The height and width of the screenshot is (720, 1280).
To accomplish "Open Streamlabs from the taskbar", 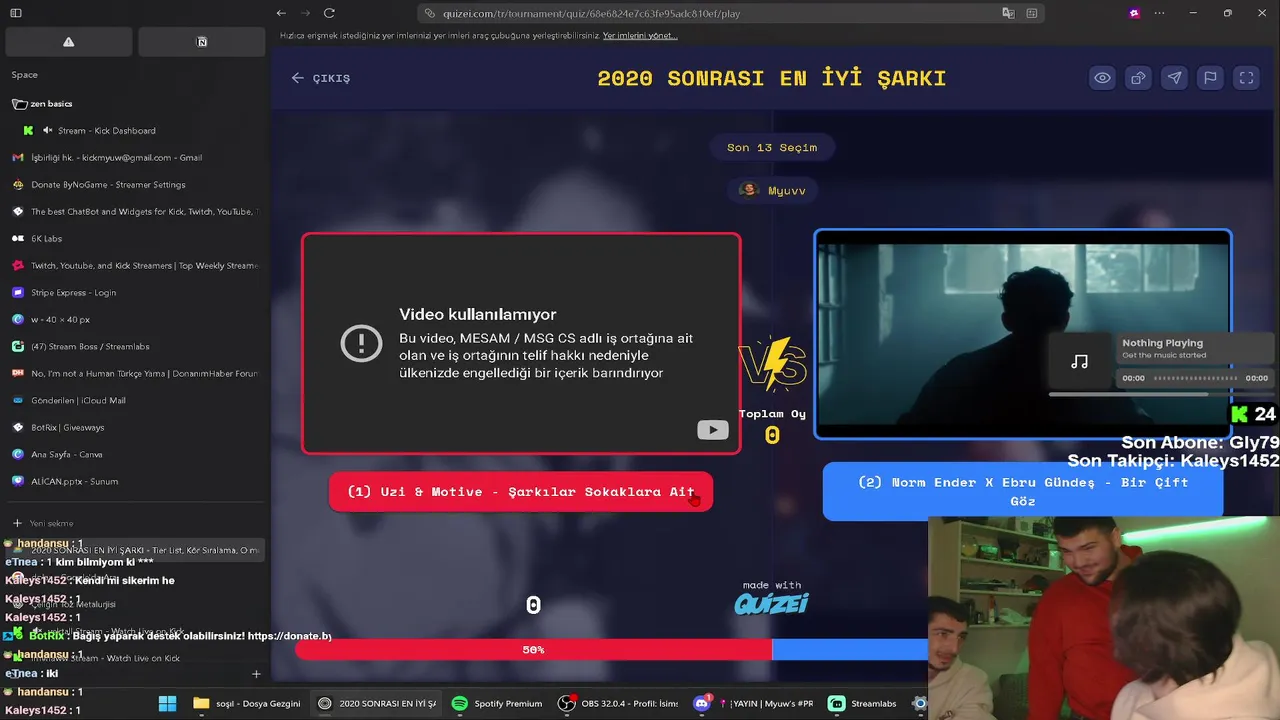I will coord(863,704).
